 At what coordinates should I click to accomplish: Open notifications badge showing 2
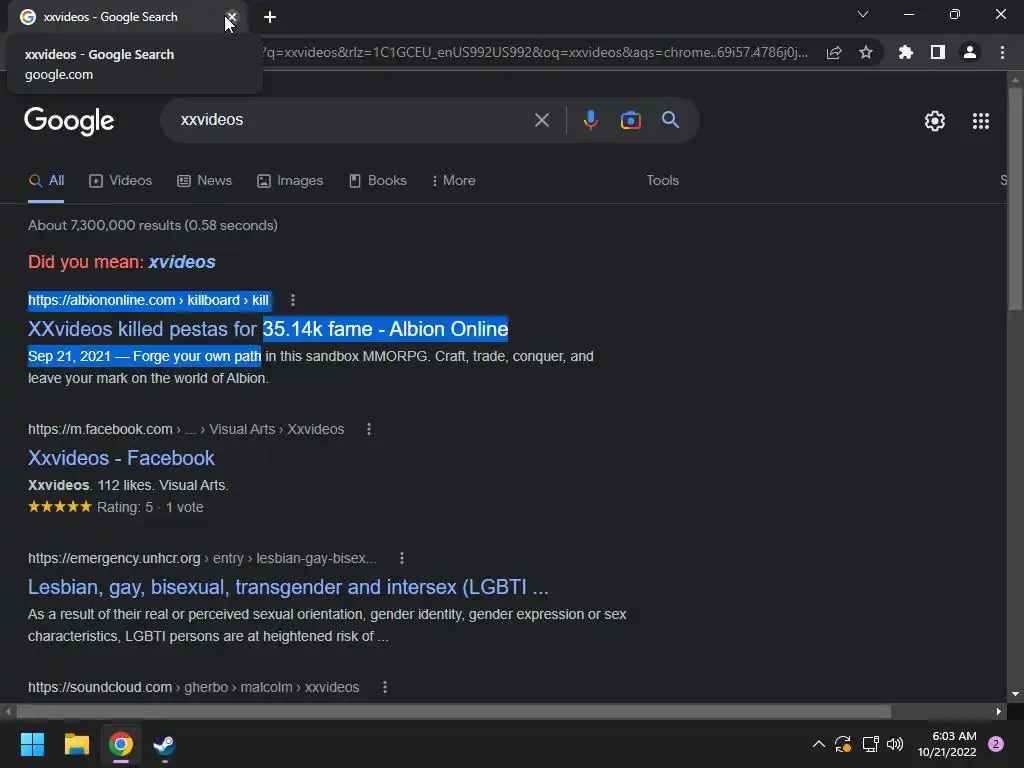coord(996,744)
